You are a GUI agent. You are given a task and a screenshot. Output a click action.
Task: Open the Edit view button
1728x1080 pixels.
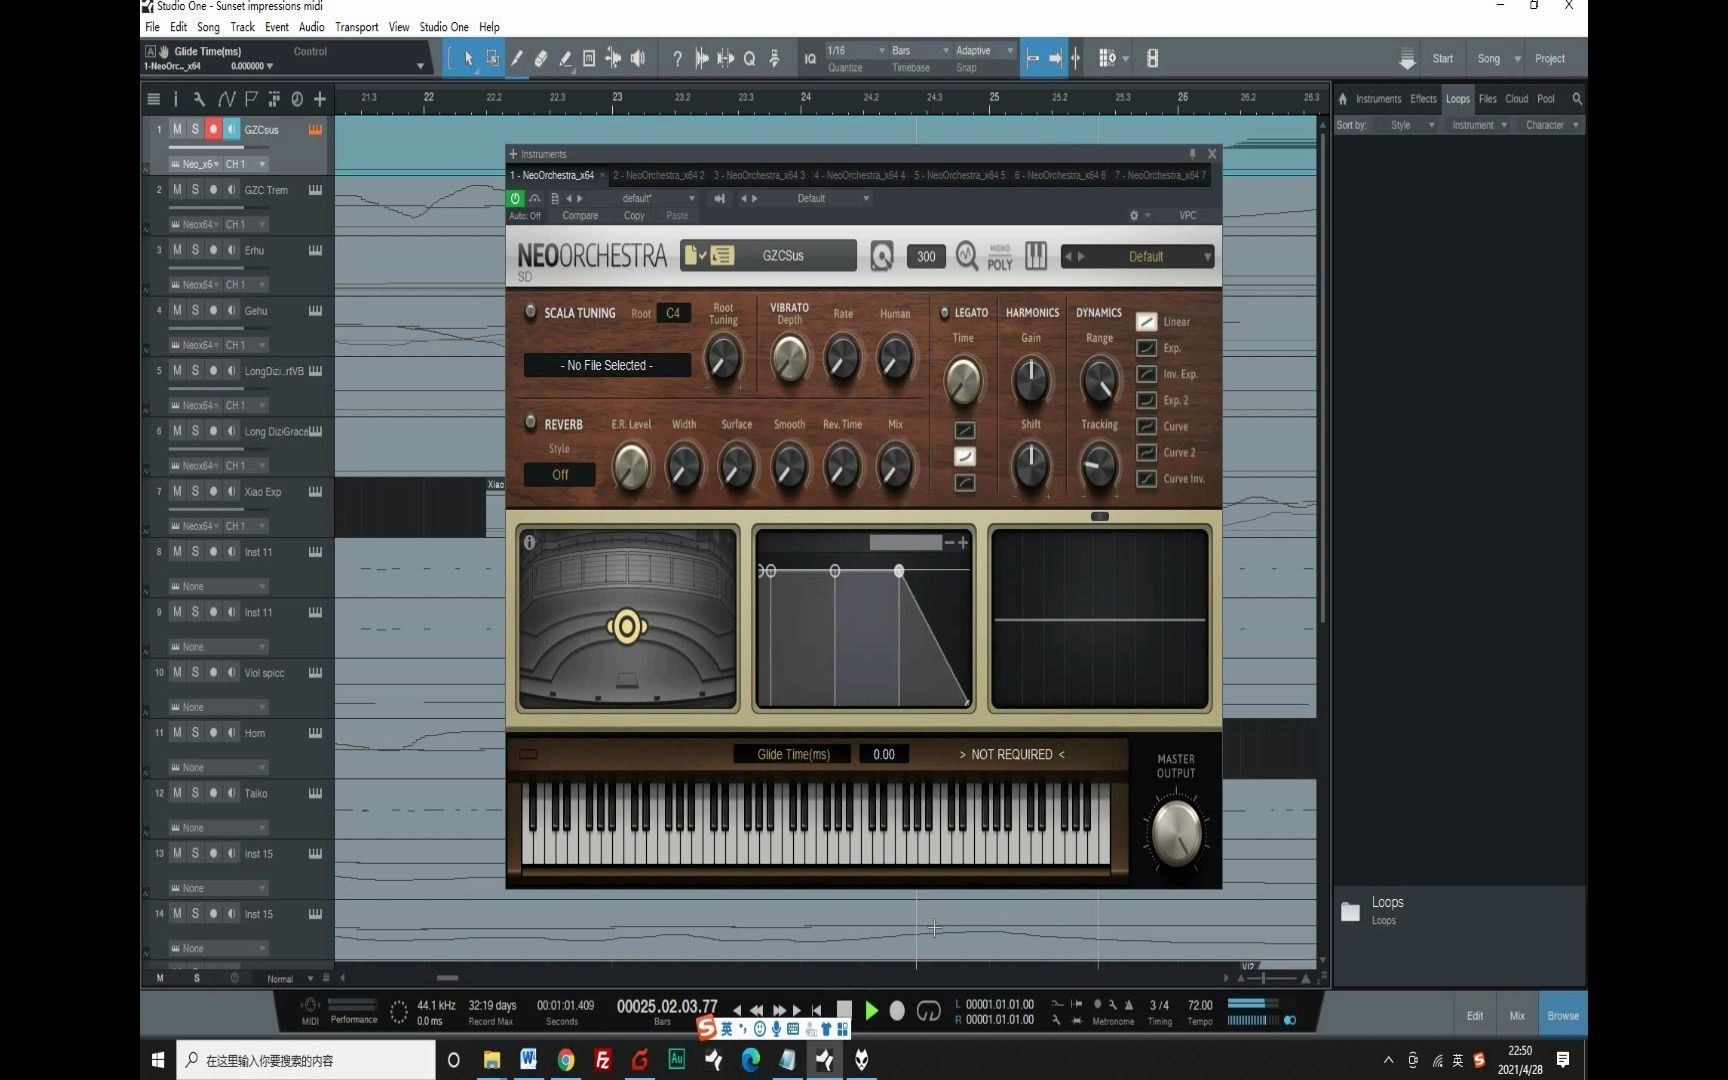coord(1475,1015)
